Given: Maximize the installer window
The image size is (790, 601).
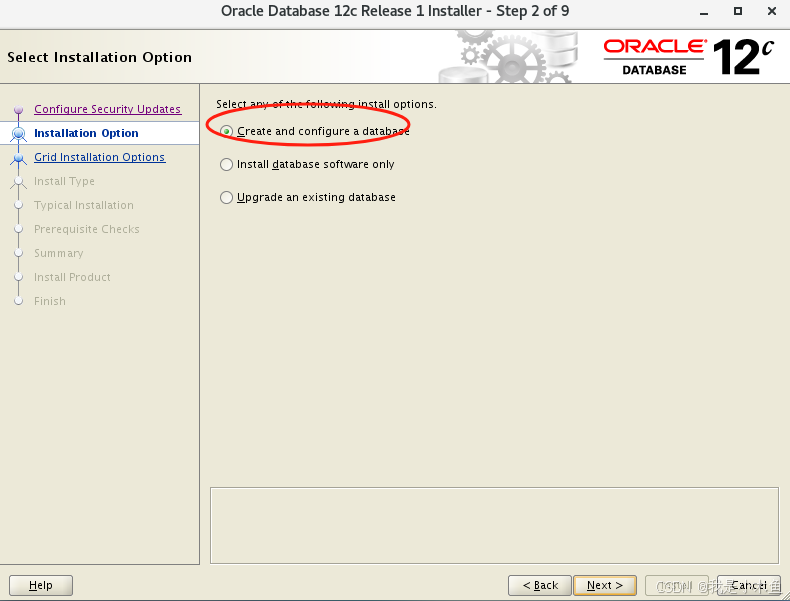Looking at the screenshot, I should [x=738, y=11].
